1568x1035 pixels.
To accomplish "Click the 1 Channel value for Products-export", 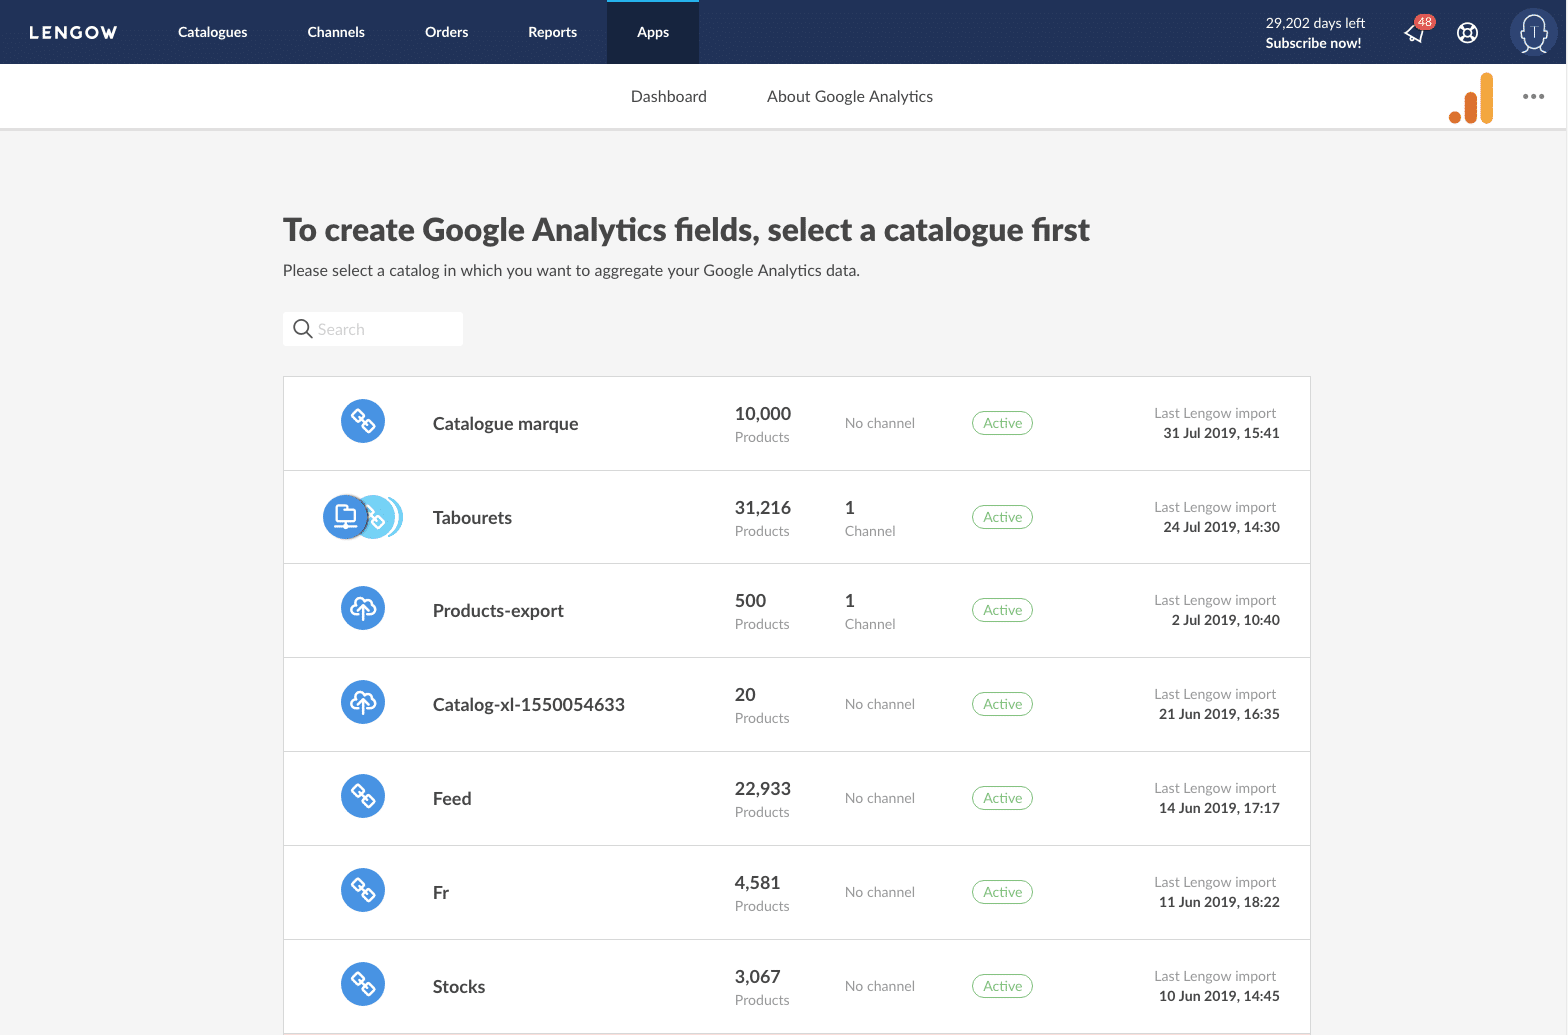I will pyautogui.click(x=870, y=611).
